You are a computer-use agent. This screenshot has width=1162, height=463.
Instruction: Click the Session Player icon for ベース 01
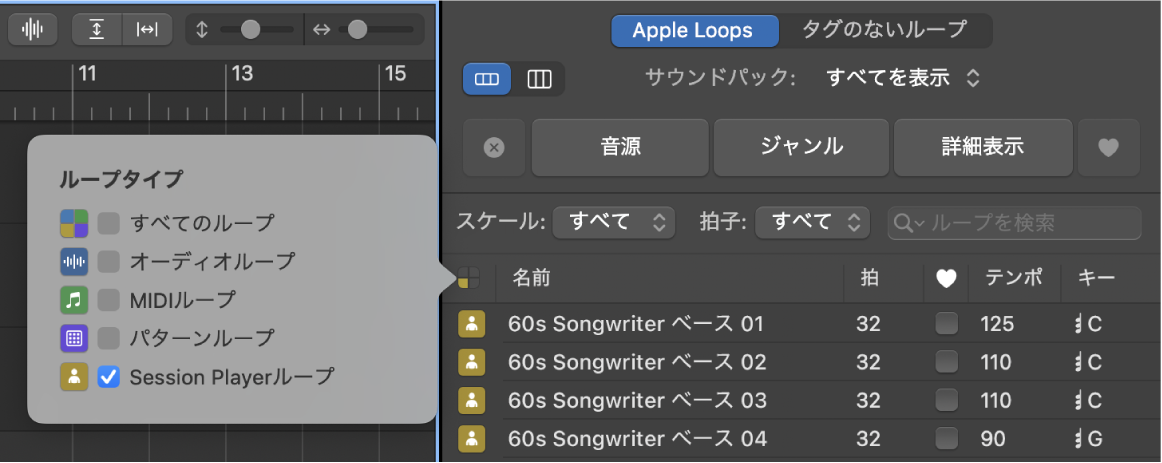click(472, 324)
